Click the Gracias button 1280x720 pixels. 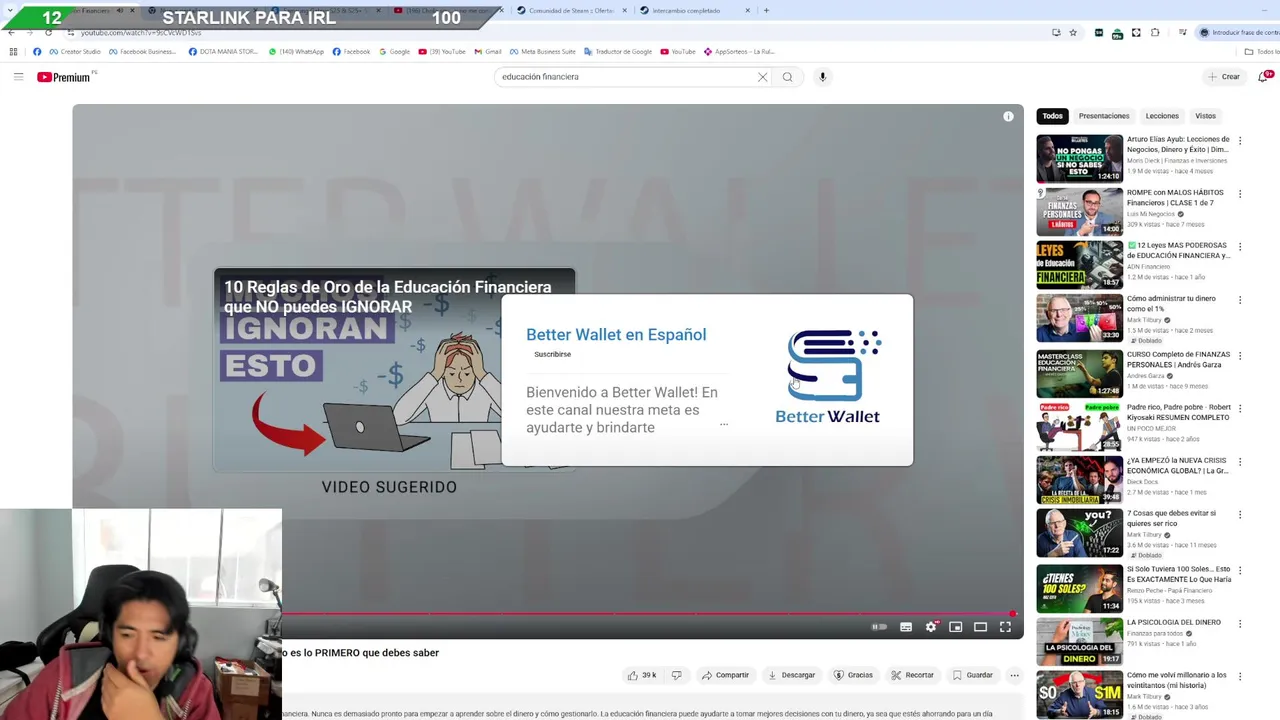pyautogui.click(x=853, y=675)
